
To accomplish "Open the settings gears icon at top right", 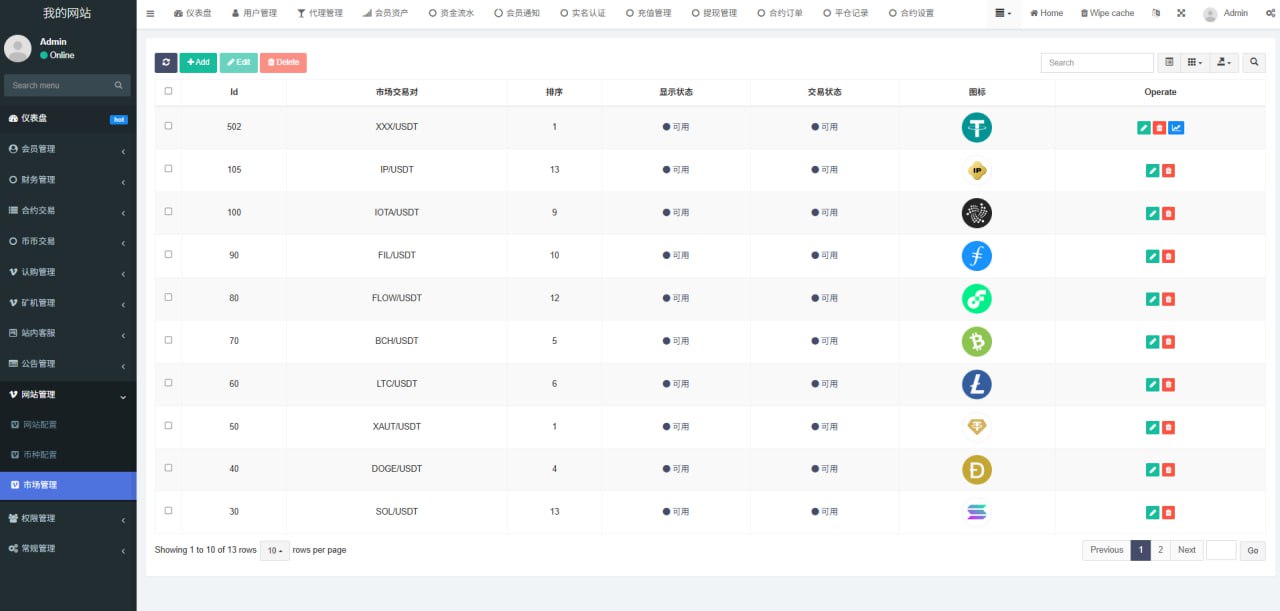I will (1270, 13).
